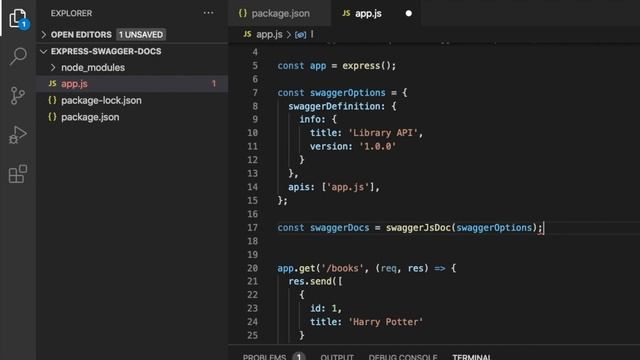This screenshot has height=360, width=640.
Task: Click 'id: 1' on line 23
Action: click(323, 309)
